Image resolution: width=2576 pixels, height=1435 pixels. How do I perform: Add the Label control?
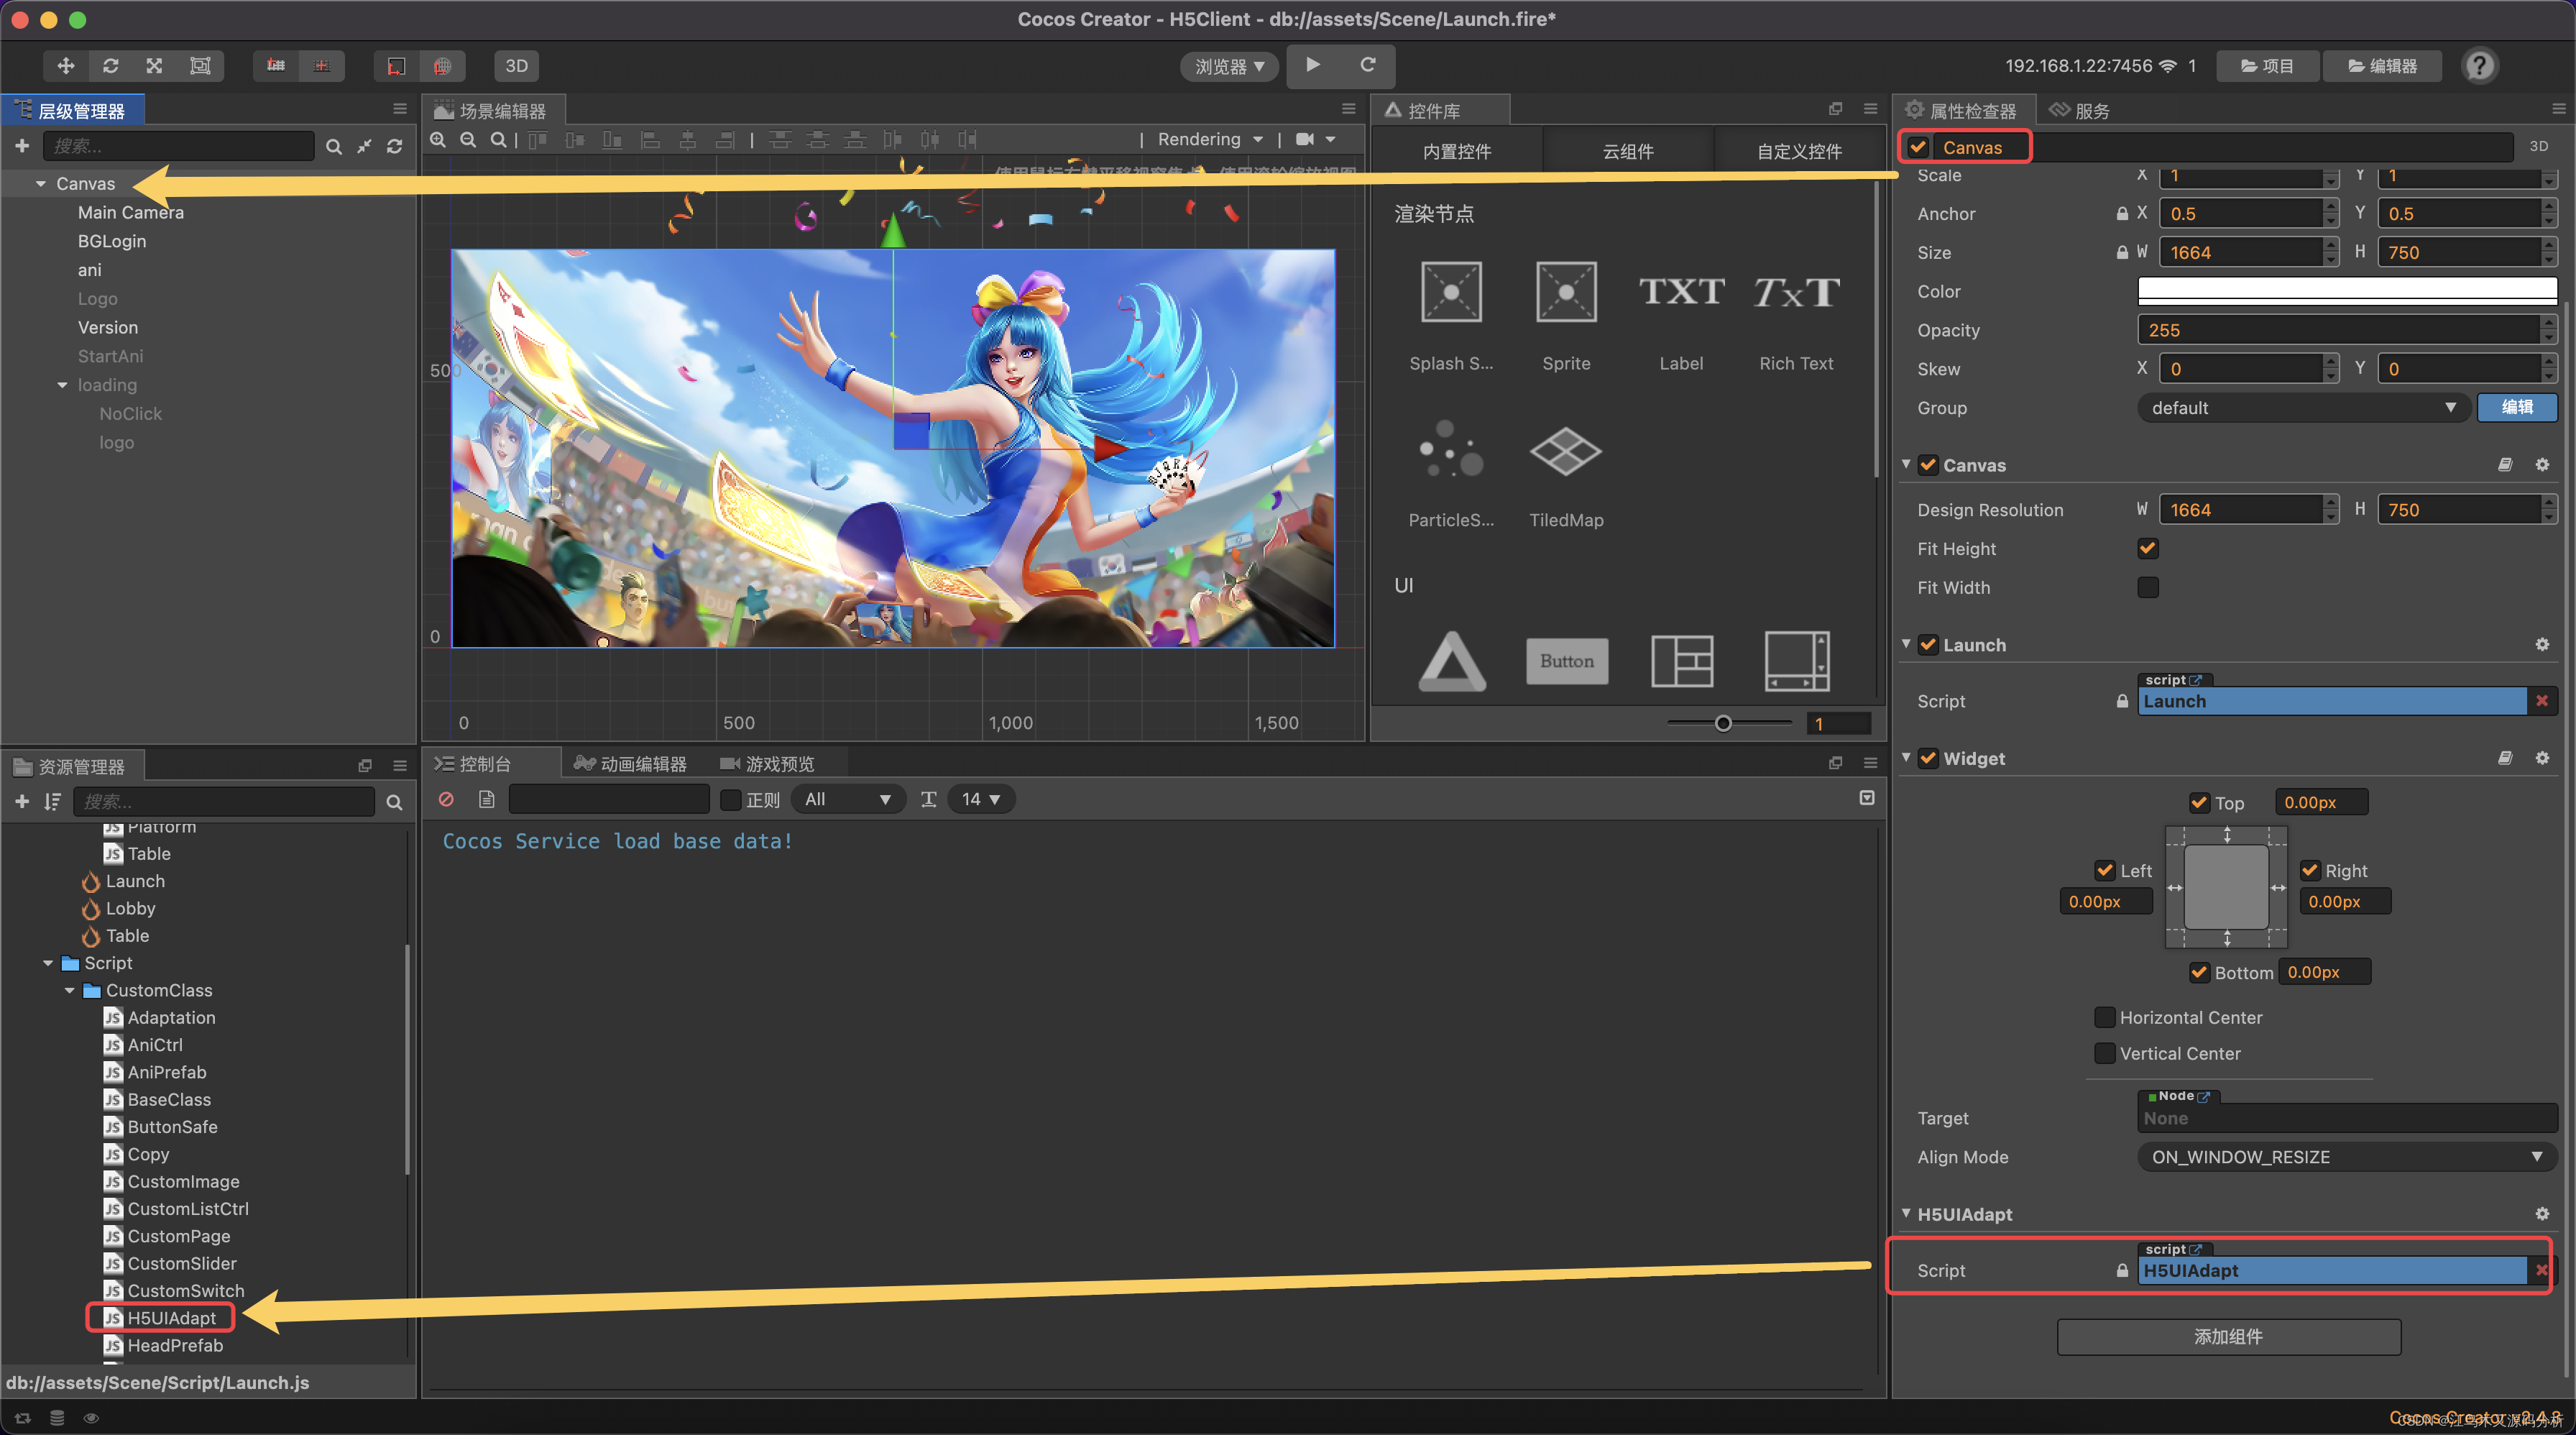coord(1681,315)
